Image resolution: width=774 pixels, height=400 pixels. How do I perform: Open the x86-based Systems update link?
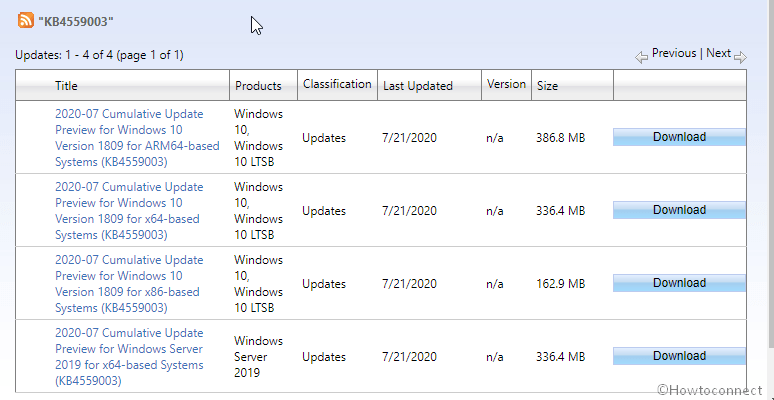pos(129,284)
